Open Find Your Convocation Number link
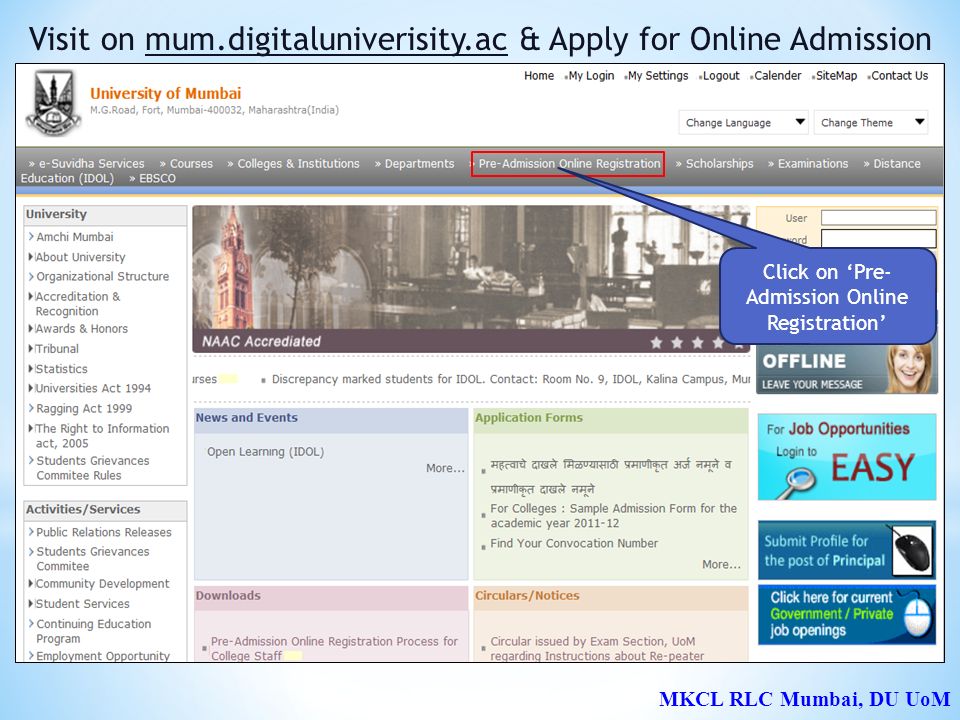This screenshot has height=720, width=960. pos(574,543)
